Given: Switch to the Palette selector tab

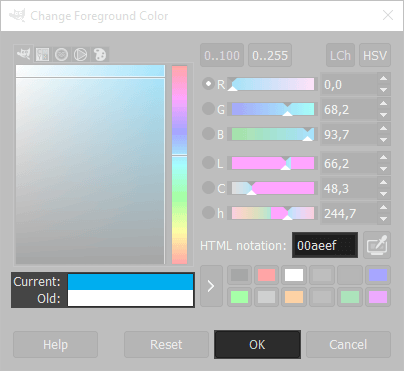Looking at the screenshot, I should [x=100, y=54].
